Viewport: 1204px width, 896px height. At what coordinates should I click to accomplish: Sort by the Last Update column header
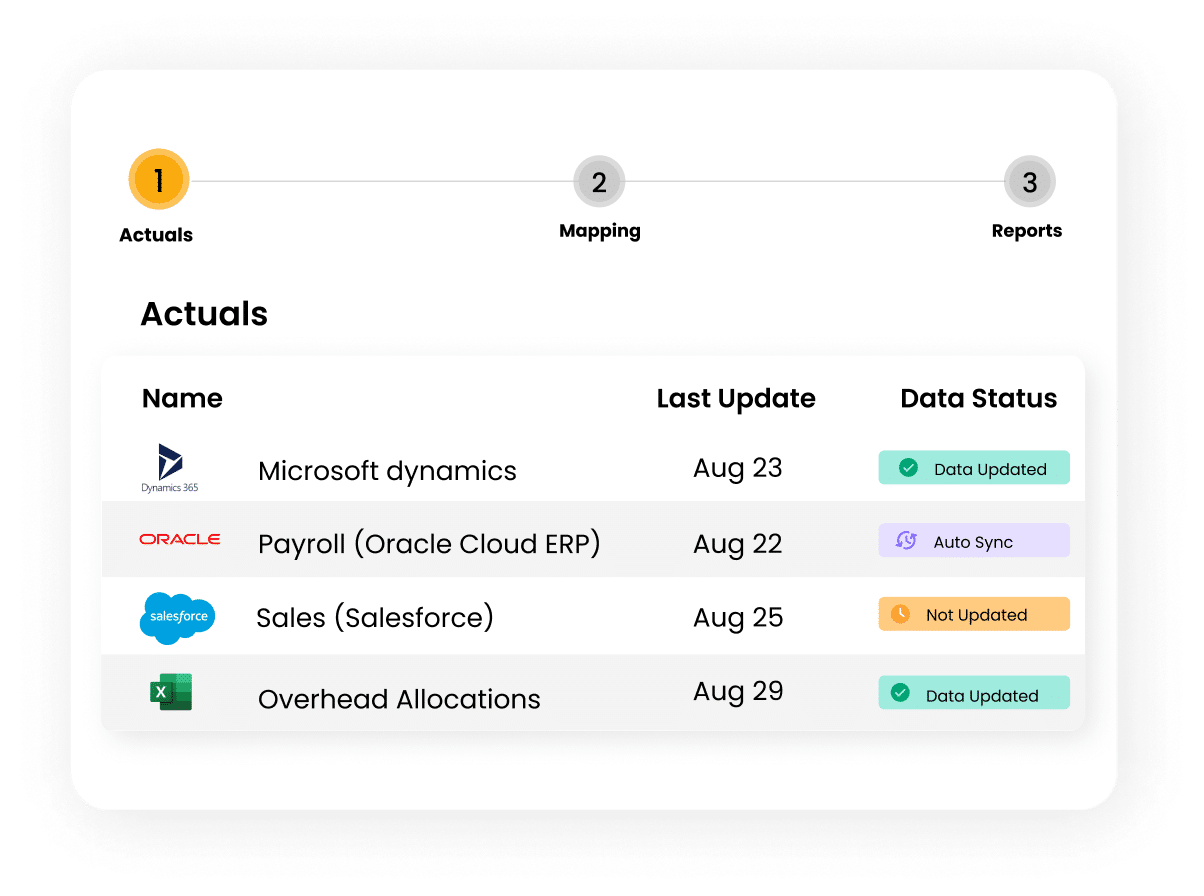(x=736, y=399)
